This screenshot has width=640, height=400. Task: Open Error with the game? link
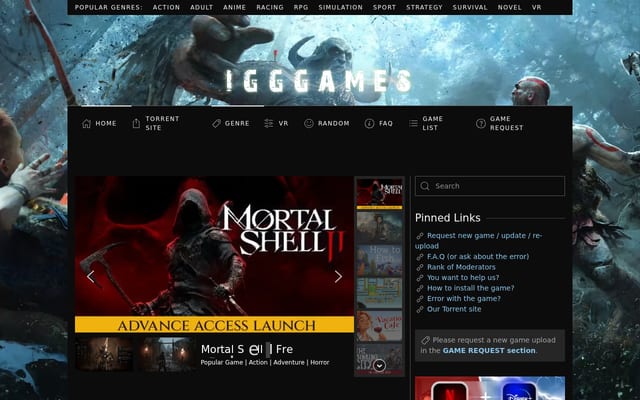464,299
